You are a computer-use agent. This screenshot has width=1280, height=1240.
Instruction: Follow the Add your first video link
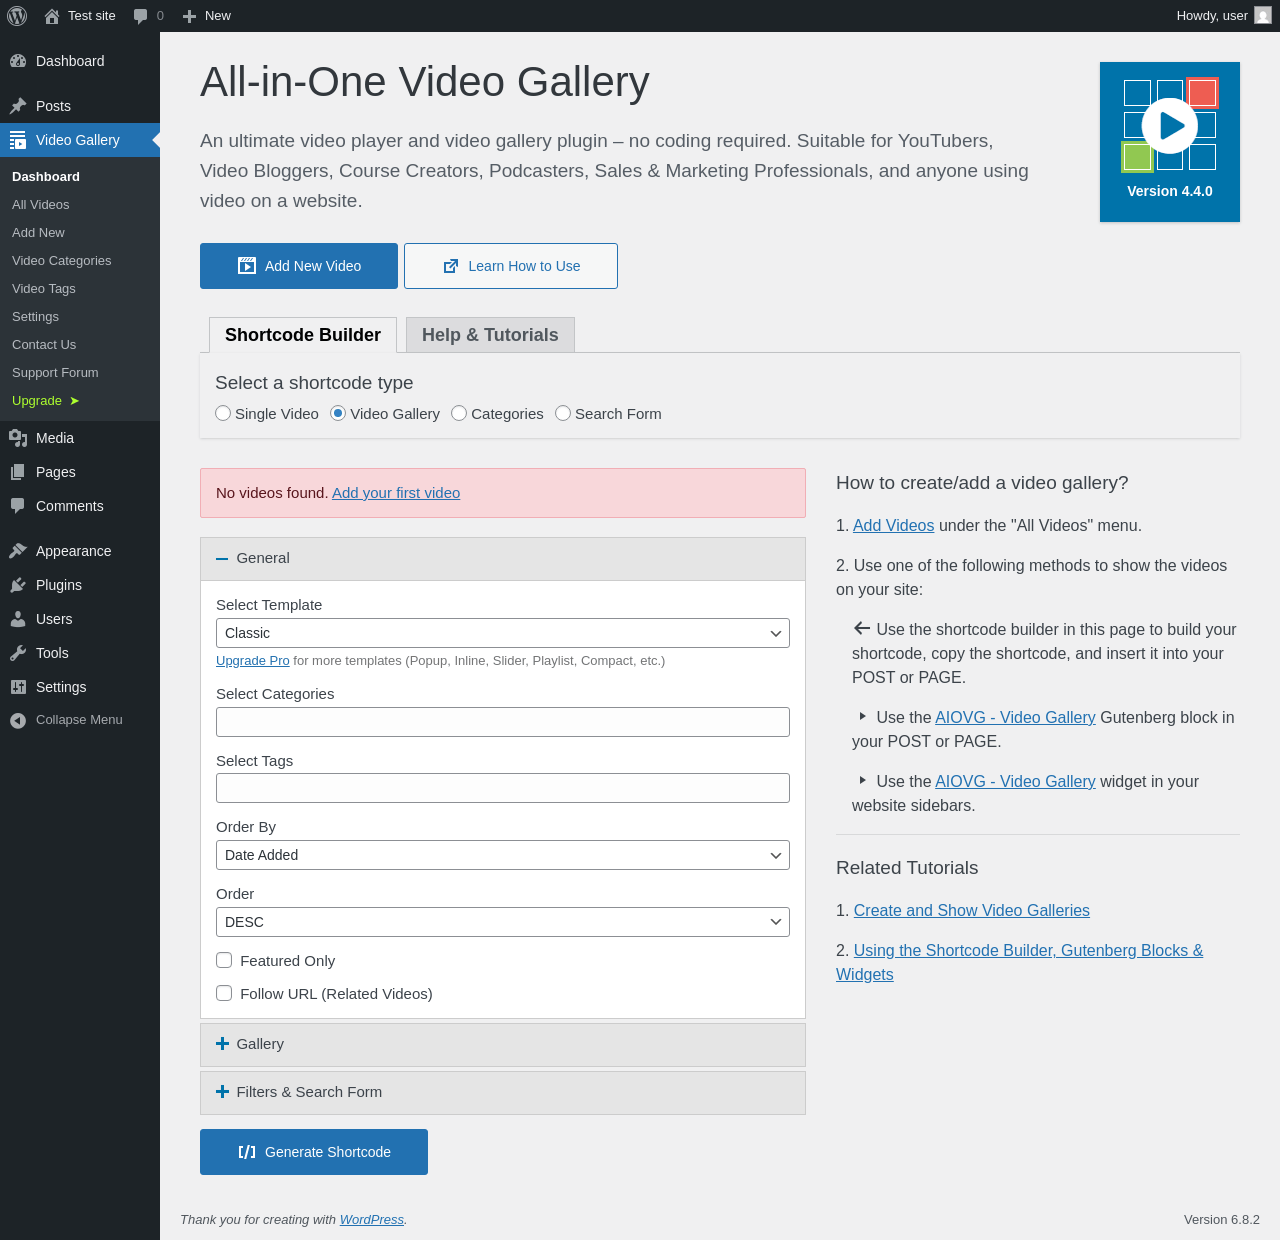coord(396,493)
